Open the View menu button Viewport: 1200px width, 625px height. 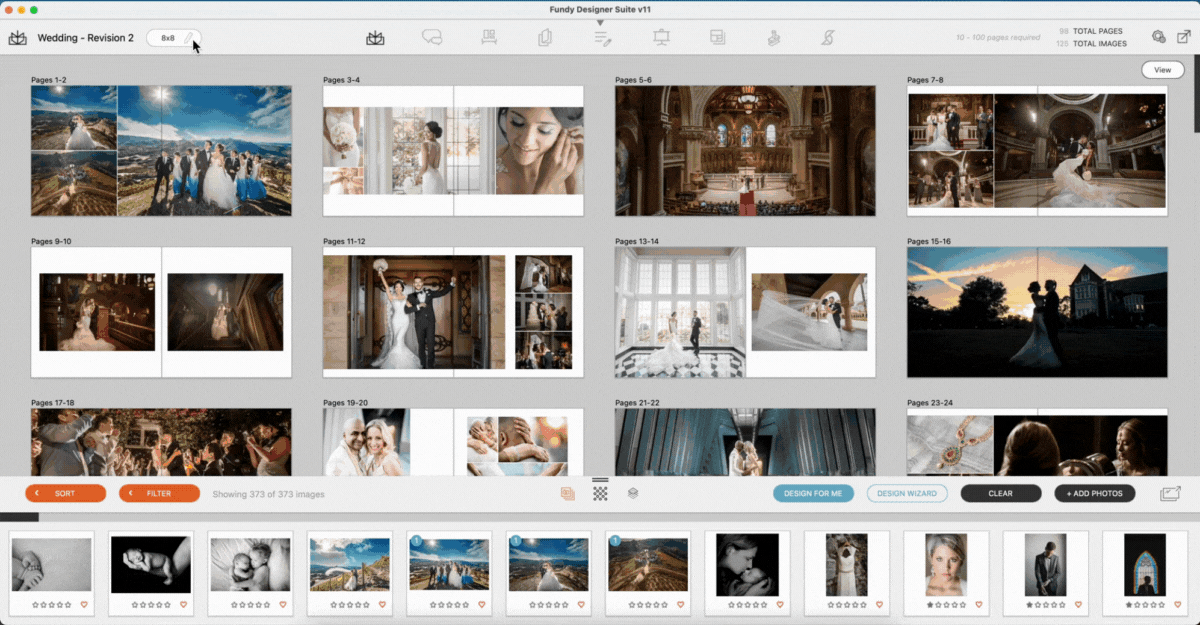1162,70
